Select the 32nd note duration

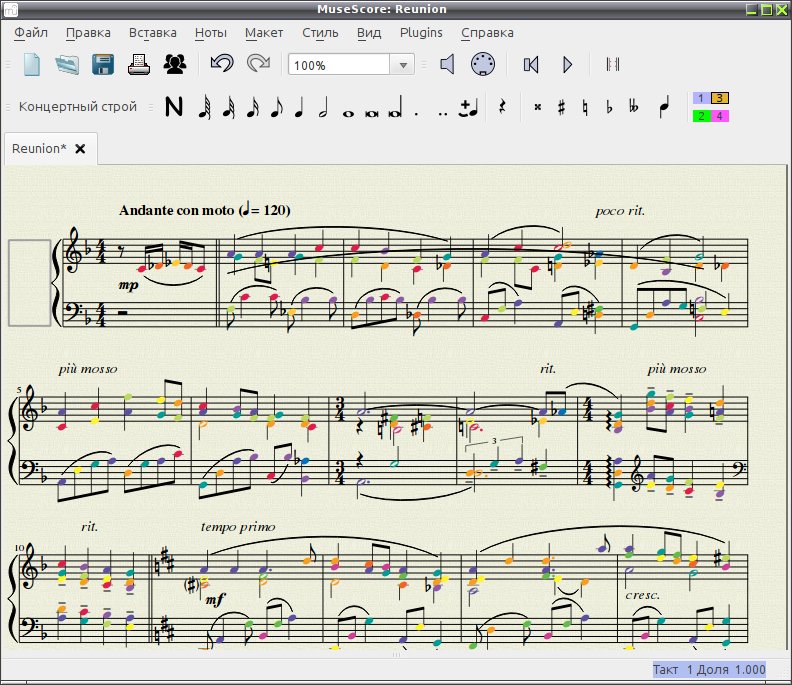(228, 107)
